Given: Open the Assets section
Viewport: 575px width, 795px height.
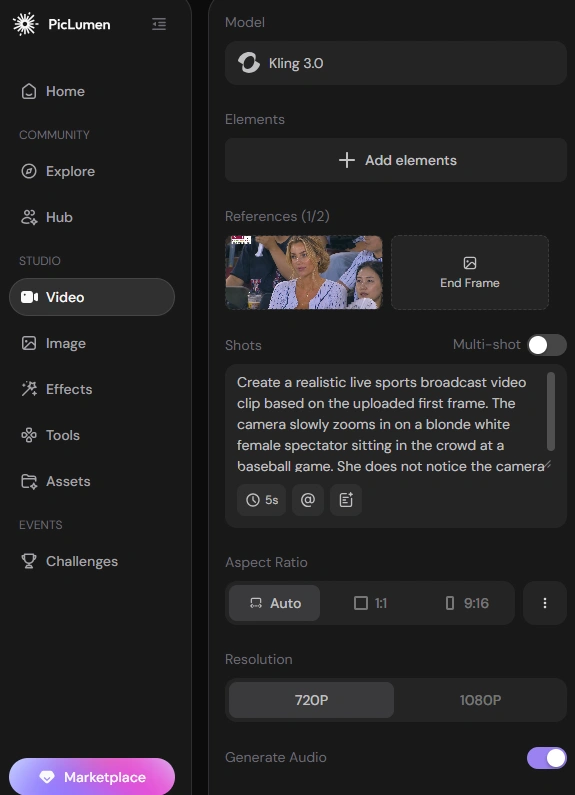Looking at the screenshot, I should click(92, 481).
